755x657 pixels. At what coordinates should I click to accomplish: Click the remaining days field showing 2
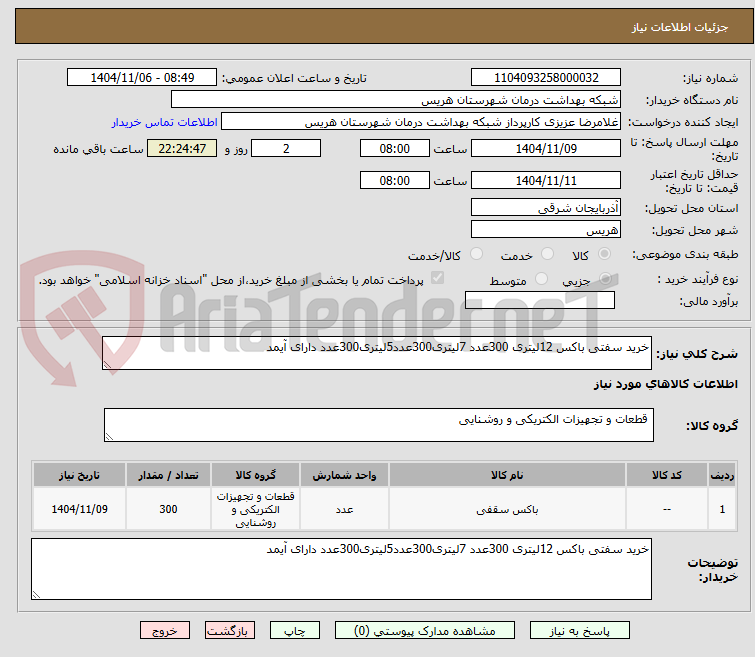(286, 148)
